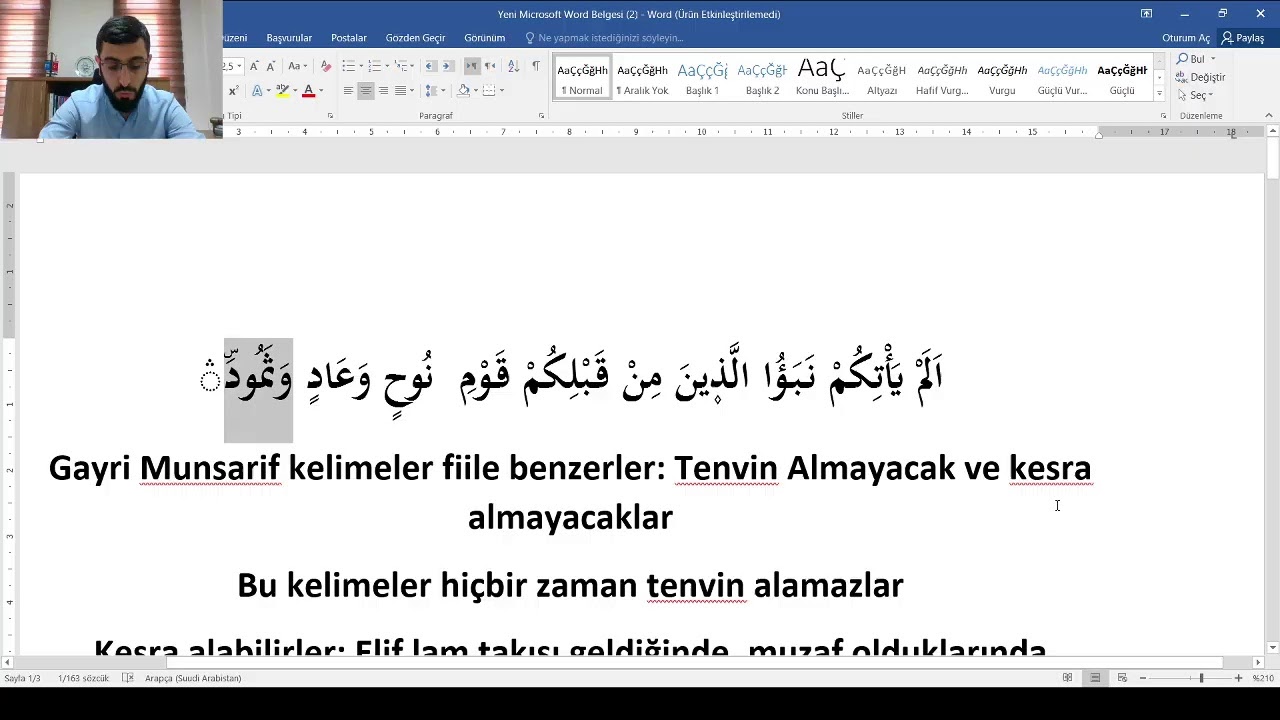This screenshot has height=720, width=1280.
Task: Collapse the ribbon with the chevron
Action: click(x=1269, y=115)
